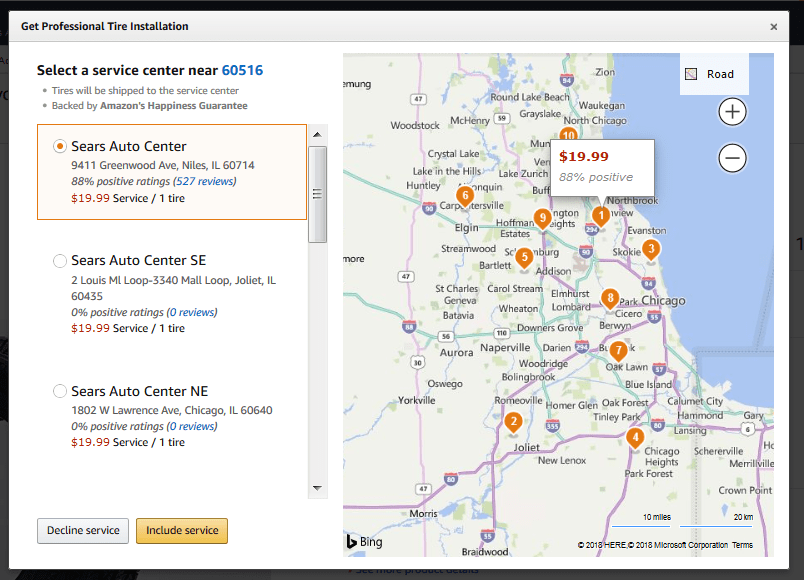Select the Sears Auto Center NE option
This screenshot has width=804, height=580.
59,391
